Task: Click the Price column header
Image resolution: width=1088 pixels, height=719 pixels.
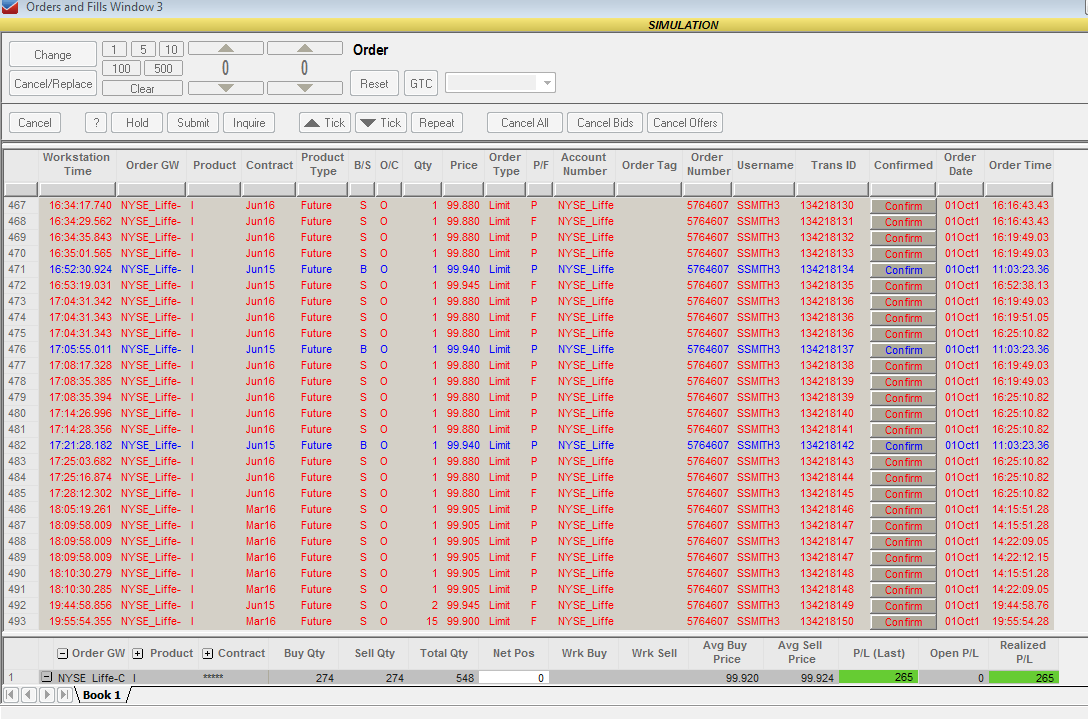Action: click(x=464, y=164)
